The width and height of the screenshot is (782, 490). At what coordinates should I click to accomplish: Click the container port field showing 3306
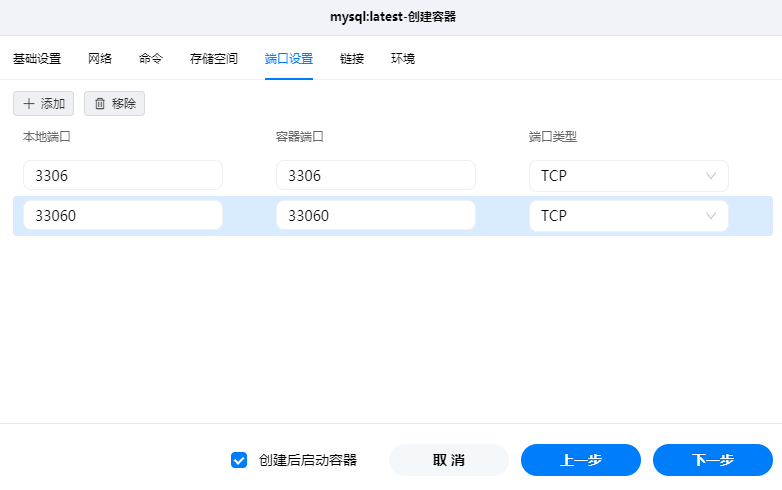(376, 175)
